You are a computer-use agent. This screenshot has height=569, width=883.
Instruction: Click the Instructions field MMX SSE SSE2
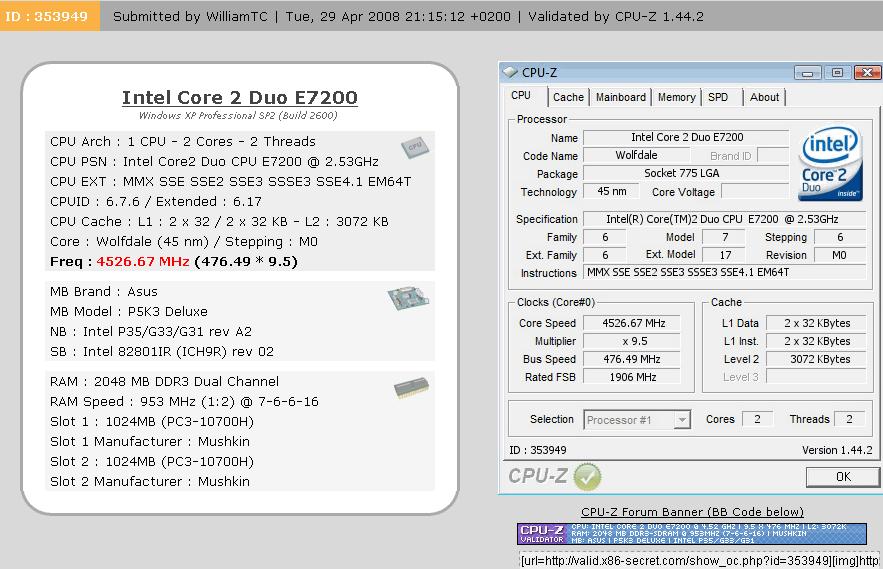[x=725, y=273]
